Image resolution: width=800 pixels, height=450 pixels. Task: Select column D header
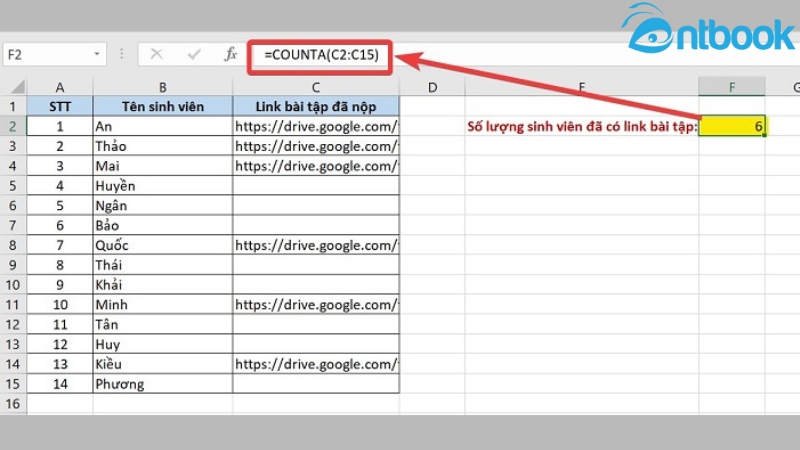point(432,87)
